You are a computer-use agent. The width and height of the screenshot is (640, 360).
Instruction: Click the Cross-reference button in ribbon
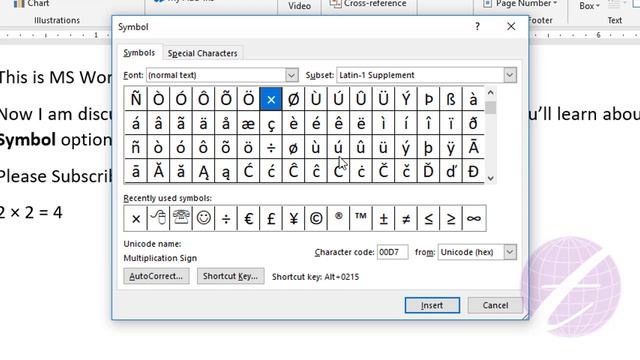pyautogui.click(x=369, y=4)
